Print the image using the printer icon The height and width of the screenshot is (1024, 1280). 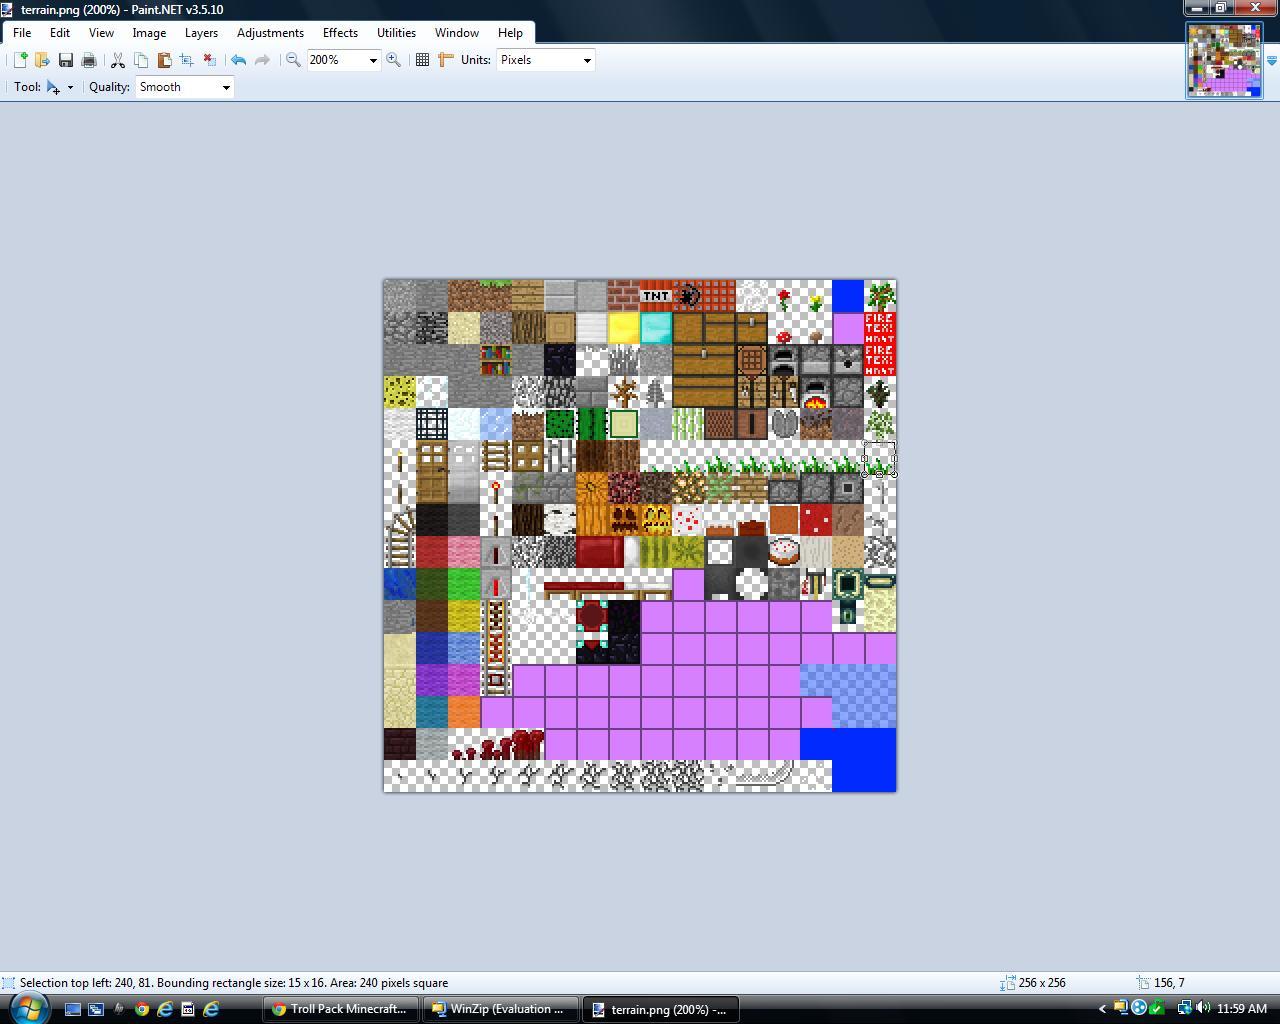coord(89,60)
